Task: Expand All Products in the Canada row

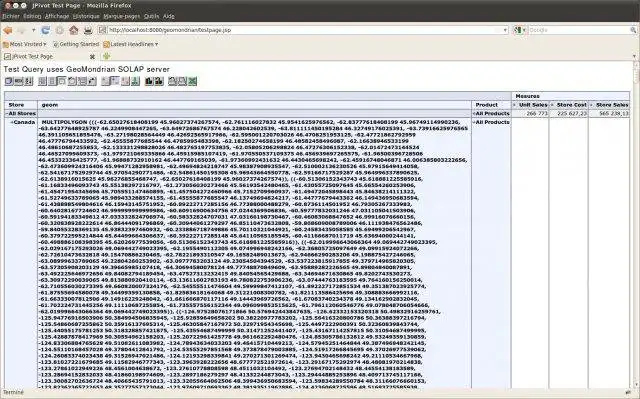Action: (x=474, y=122)
